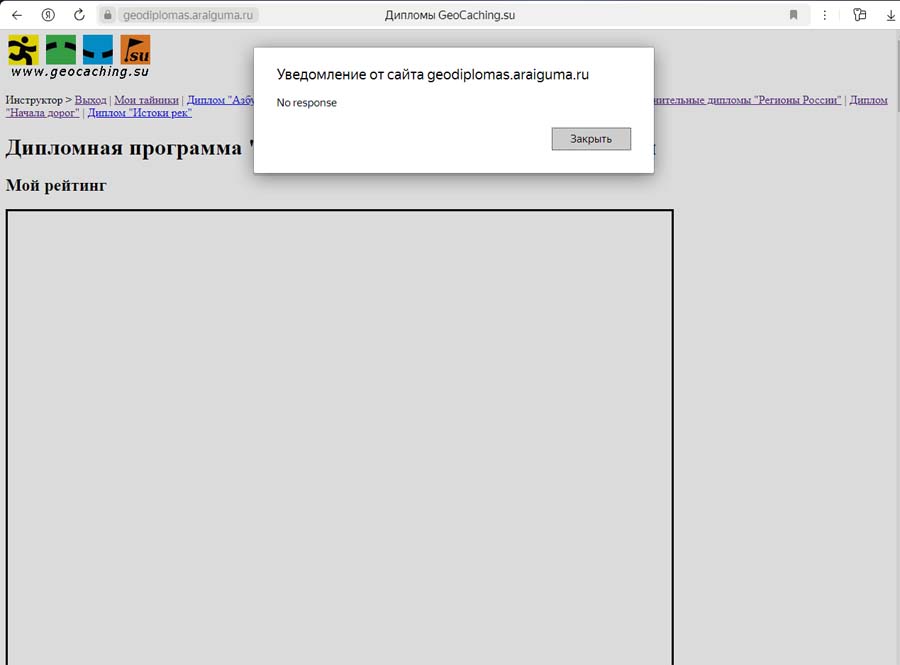Bookmark this page with bookmark icon

(x=793, y=15)
